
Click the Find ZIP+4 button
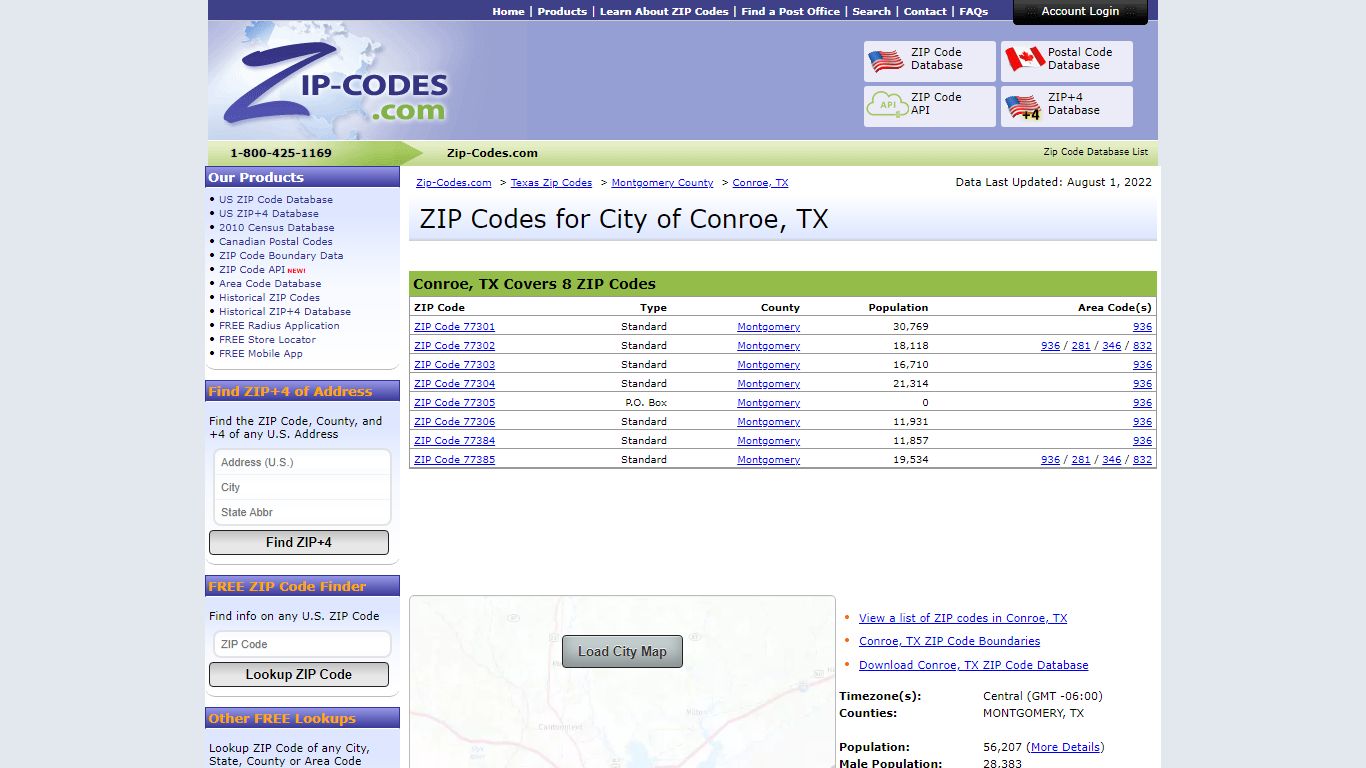pyautogui.click(x=299, y=542)
